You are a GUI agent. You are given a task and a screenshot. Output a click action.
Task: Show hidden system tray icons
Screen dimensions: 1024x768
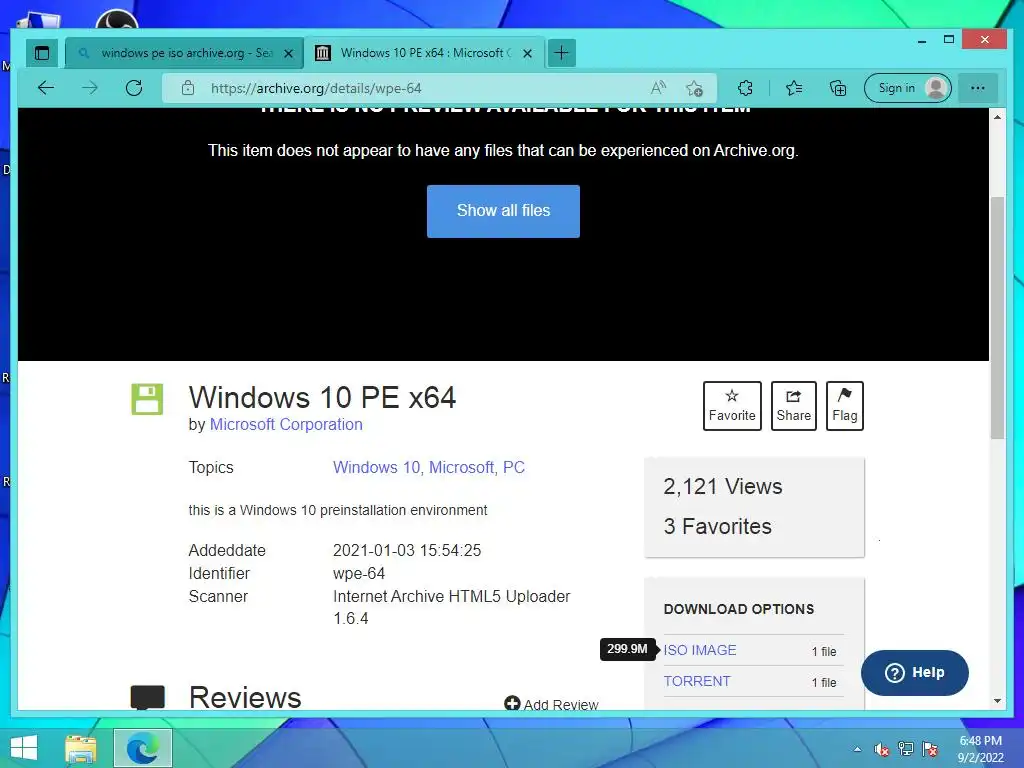point(857,749)
